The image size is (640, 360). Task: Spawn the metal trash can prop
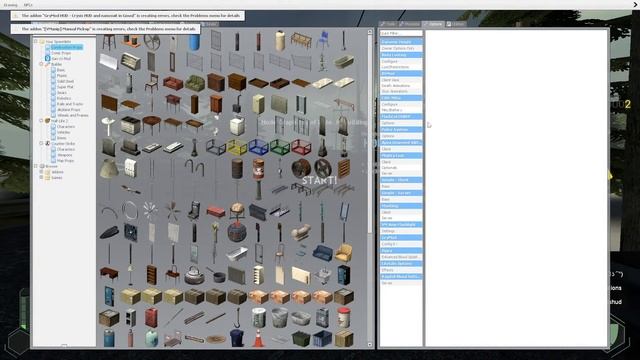(280, 318)
